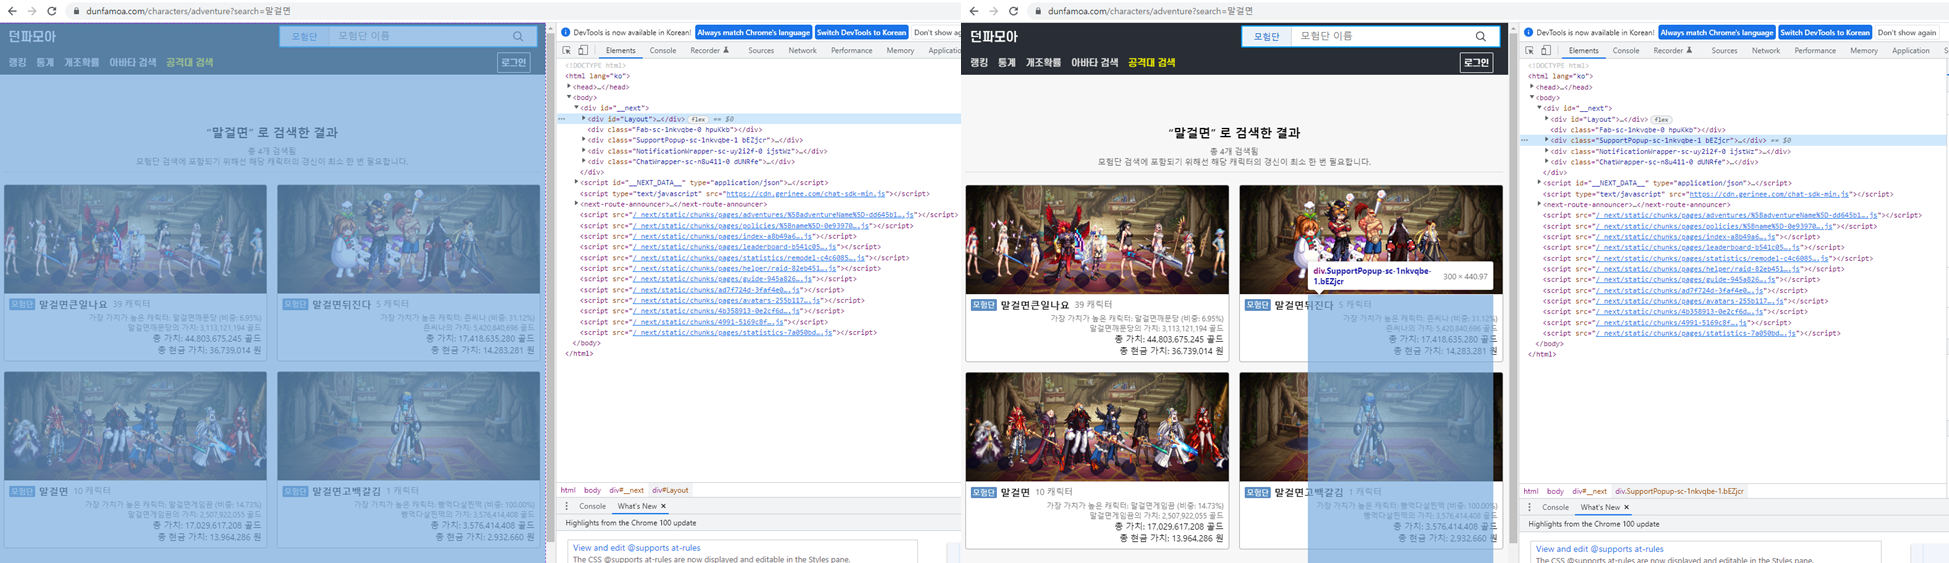The width and height of the screenshot is (1949, 563).
Task: Click the 모험단 이름 search field in left window
Action: [x=418, y=36]
